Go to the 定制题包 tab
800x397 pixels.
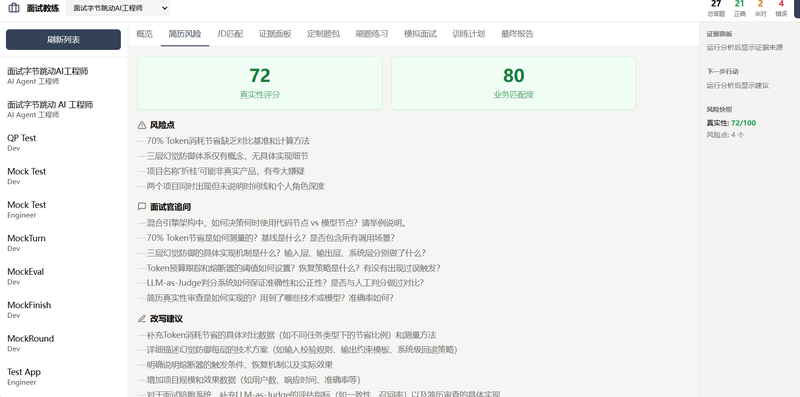click(323, 34)
